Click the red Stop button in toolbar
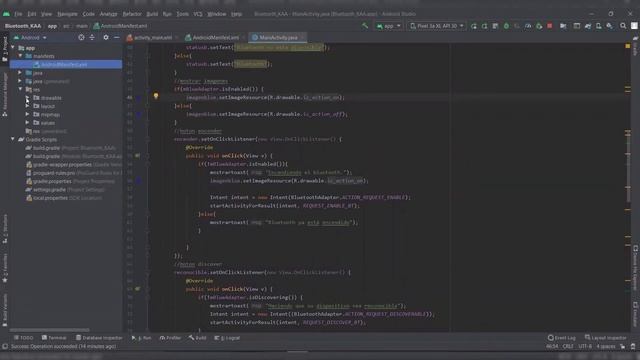 coord(549,26)
